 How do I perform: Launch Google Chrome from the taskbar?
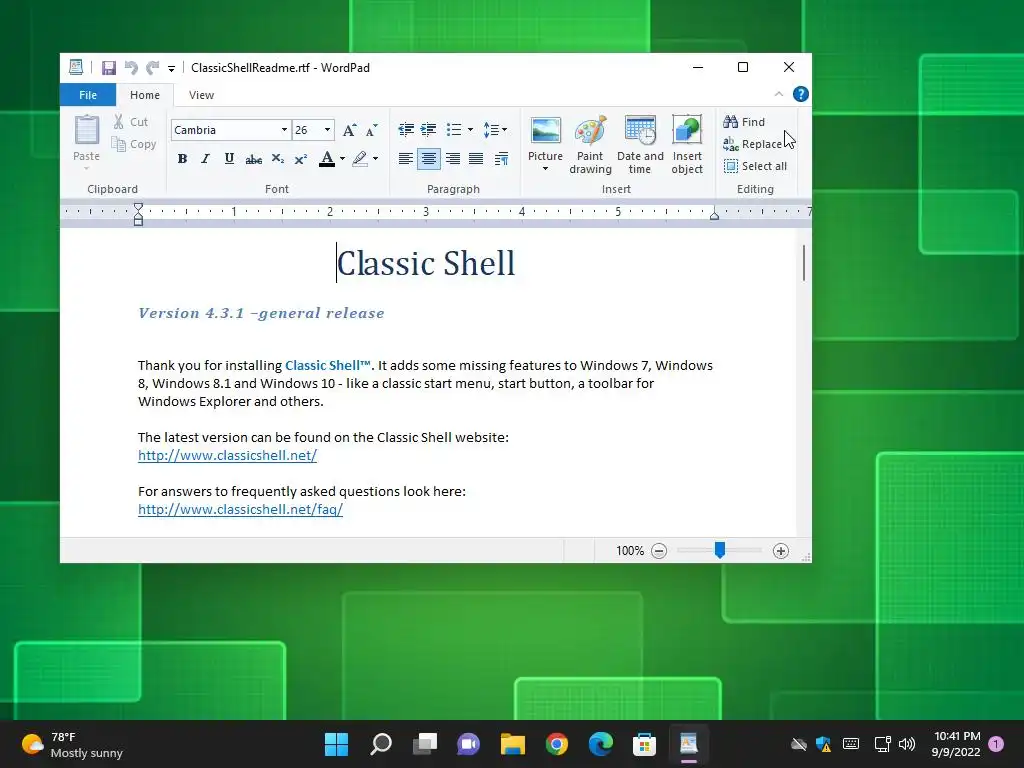[x=556, y=744]
